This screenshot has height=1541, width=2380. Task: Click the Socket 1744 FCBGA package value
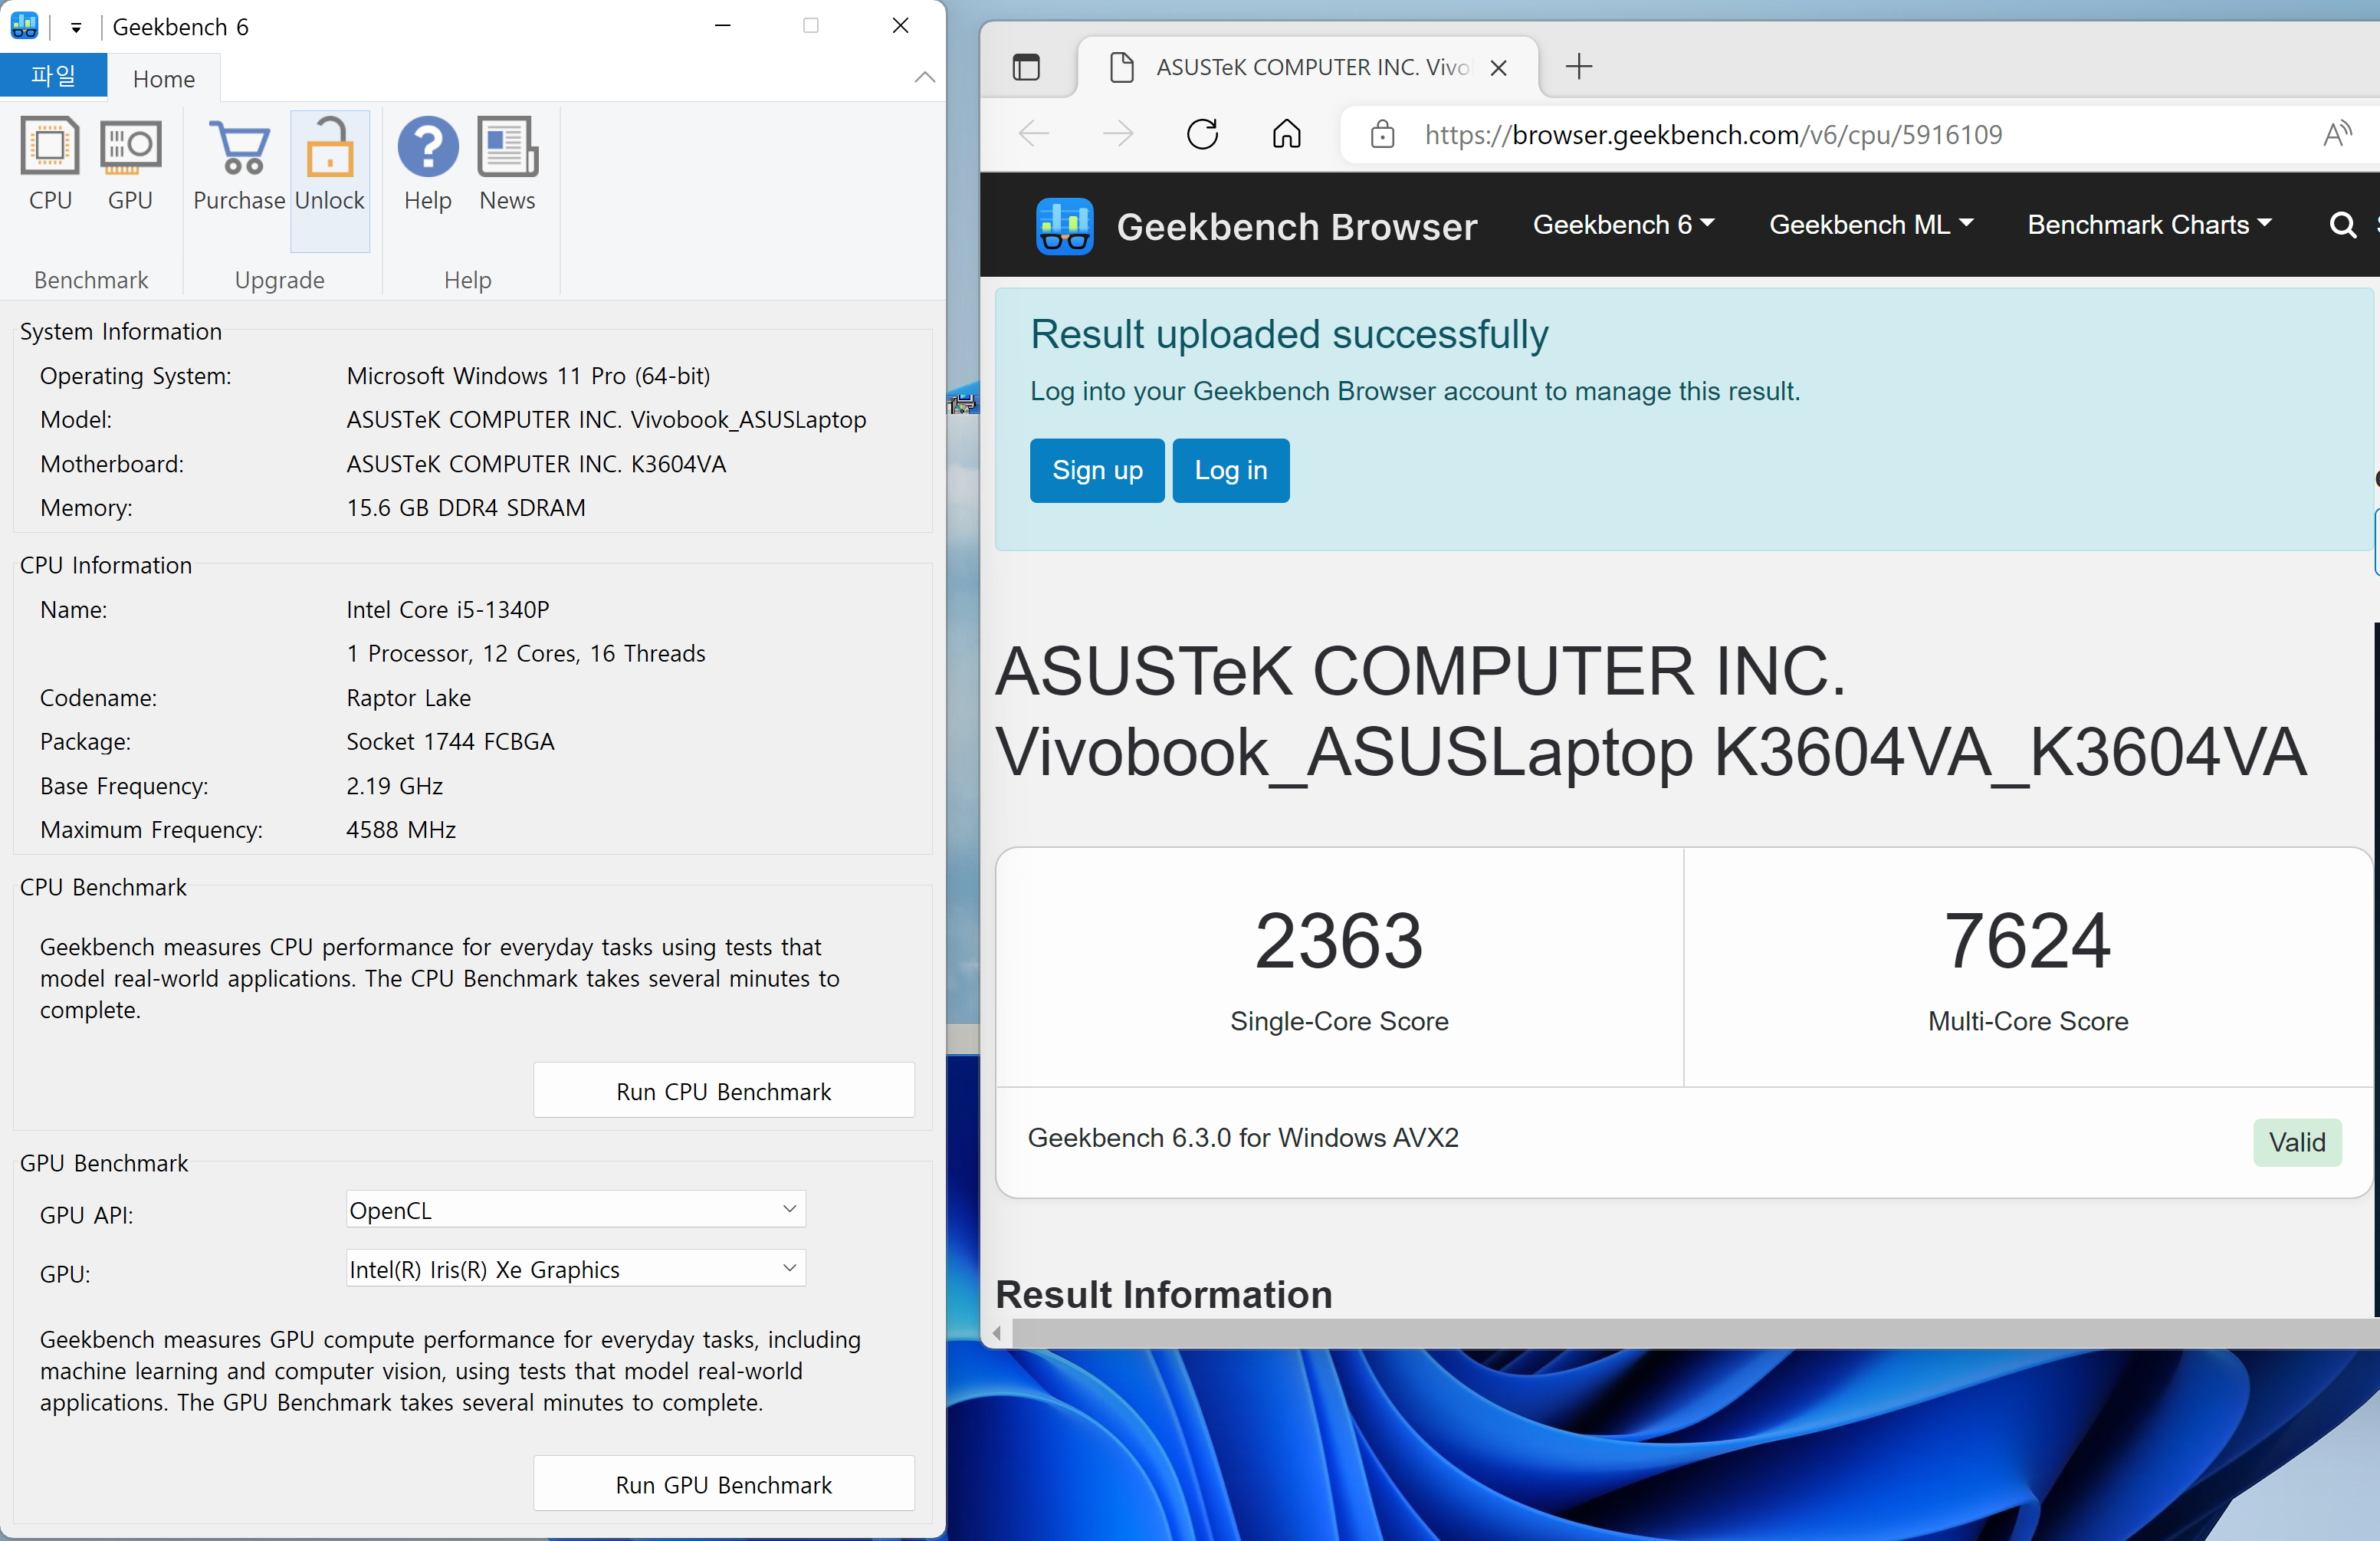tap(450, 741)
